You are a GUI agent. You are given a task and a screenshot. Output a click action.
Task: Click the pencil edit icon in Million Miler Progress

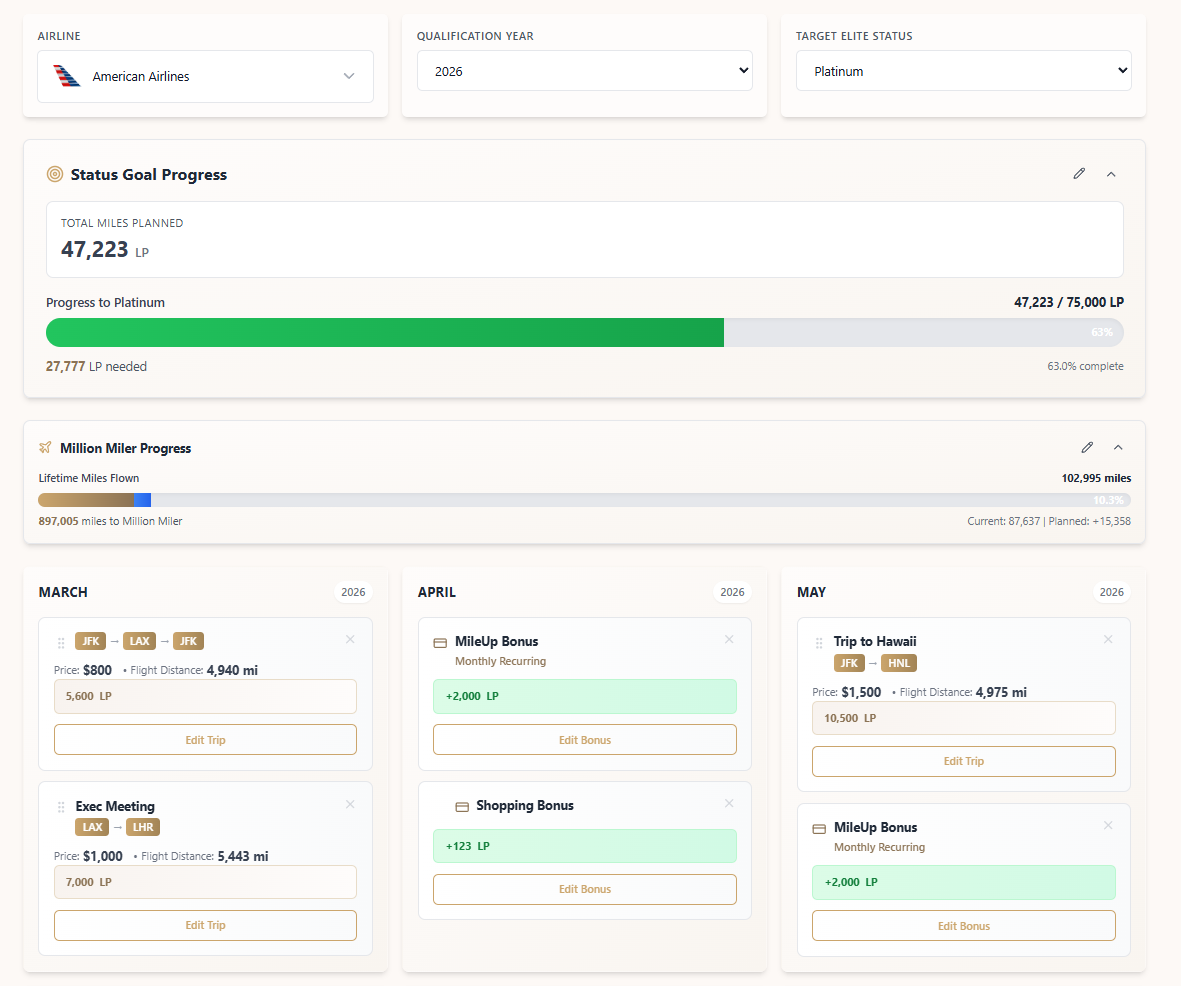coord(1087,448)
